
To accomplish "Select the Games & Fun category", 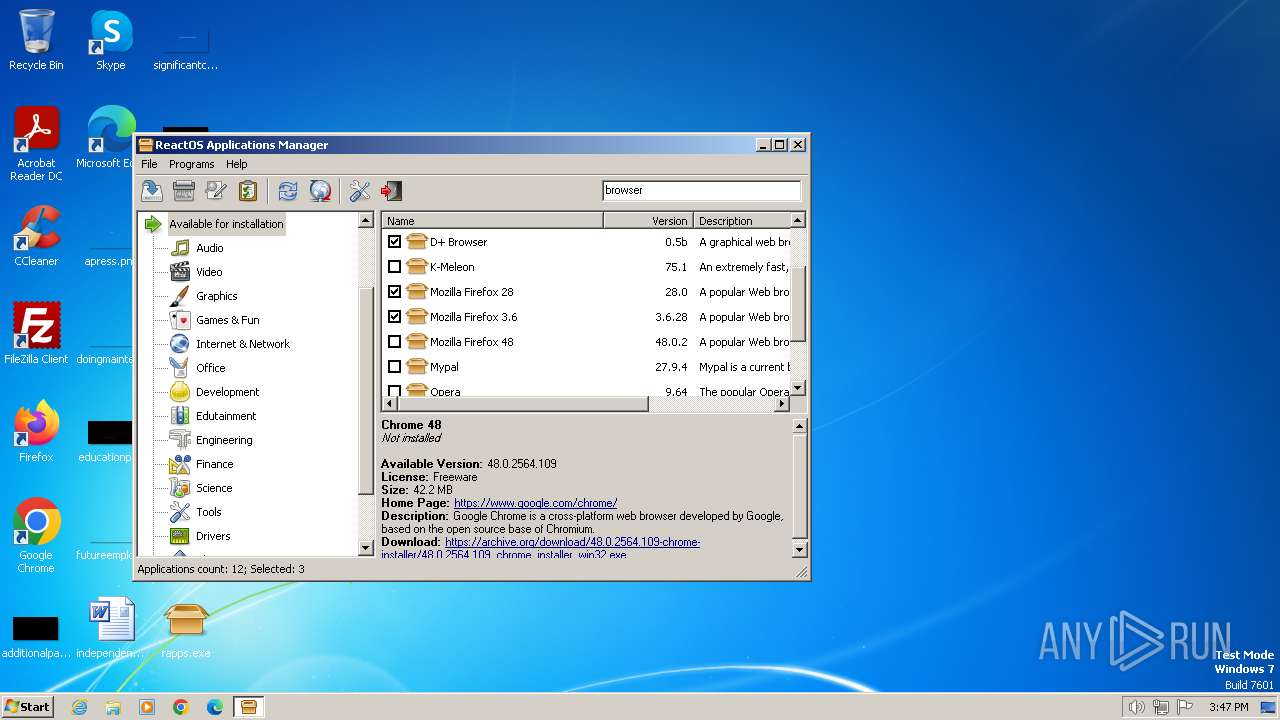I will (227, 320).
